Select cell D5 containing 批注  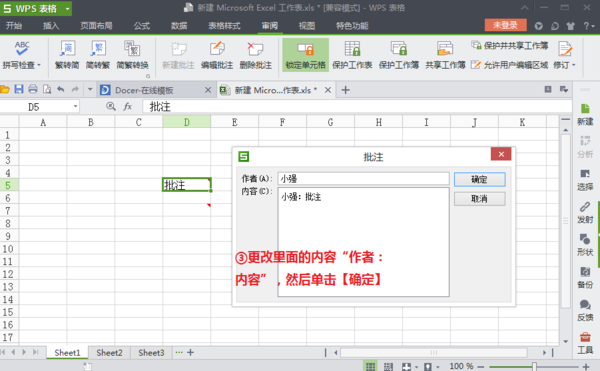click(187, 185)
